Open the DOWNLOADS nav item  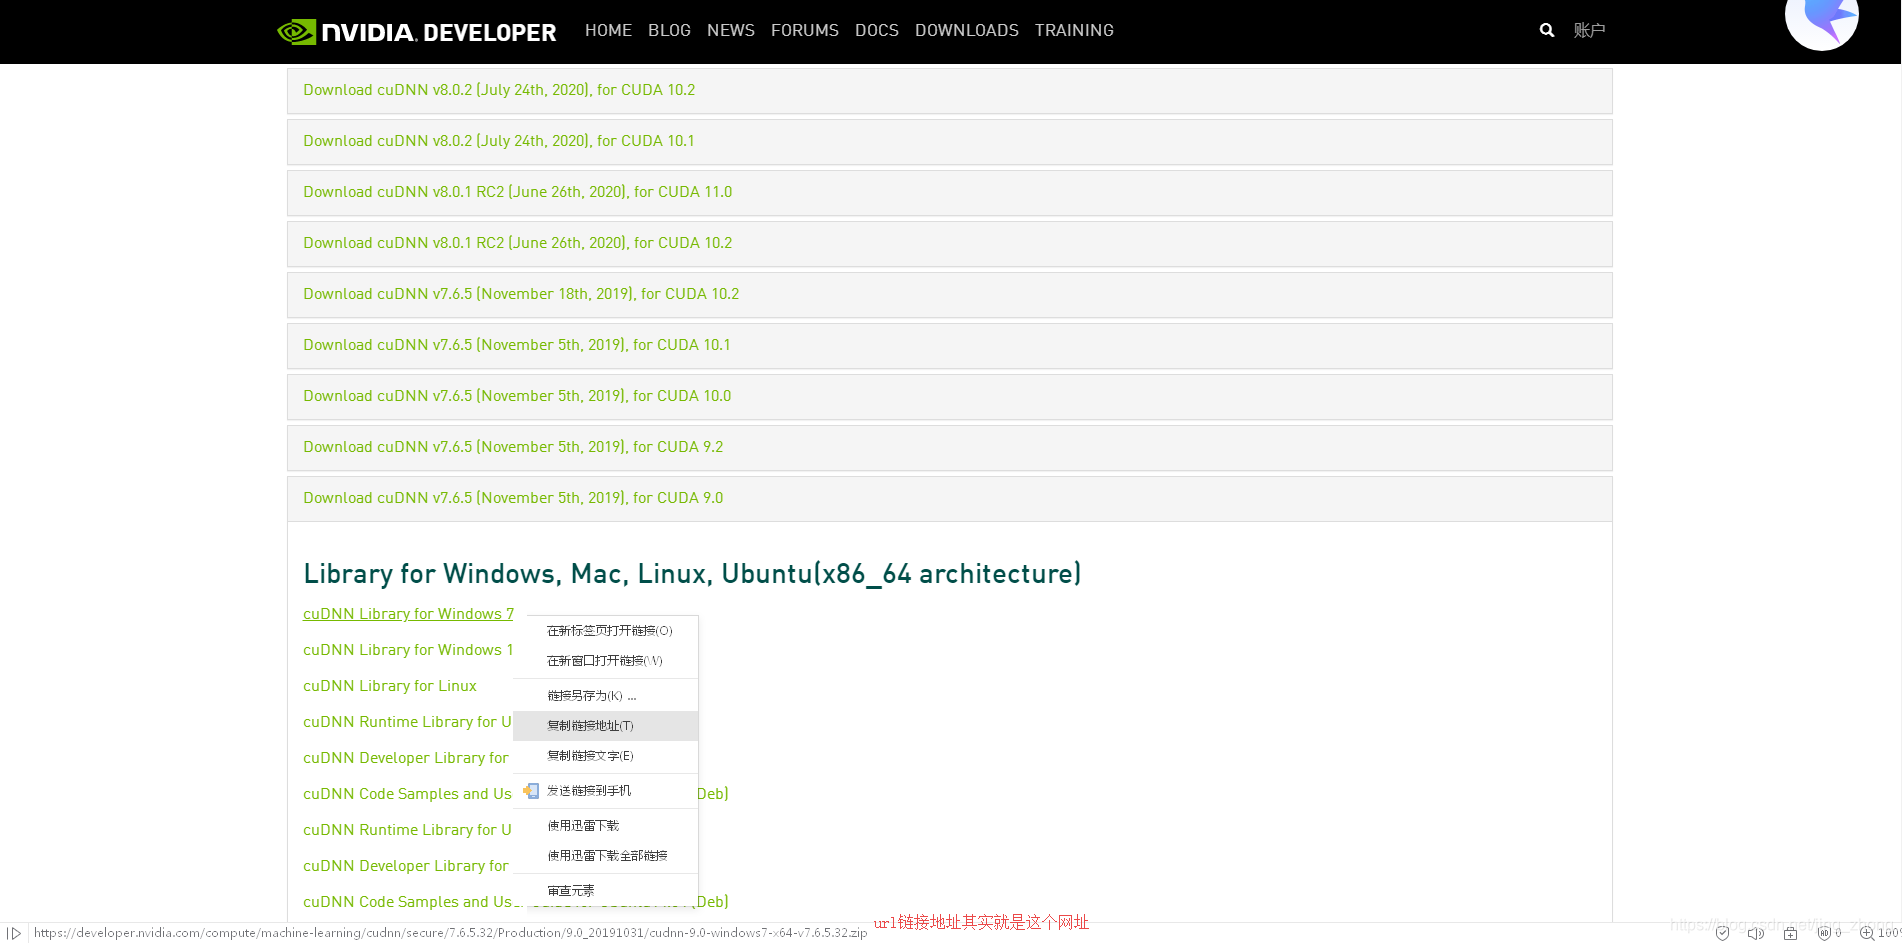click(967, 31)
